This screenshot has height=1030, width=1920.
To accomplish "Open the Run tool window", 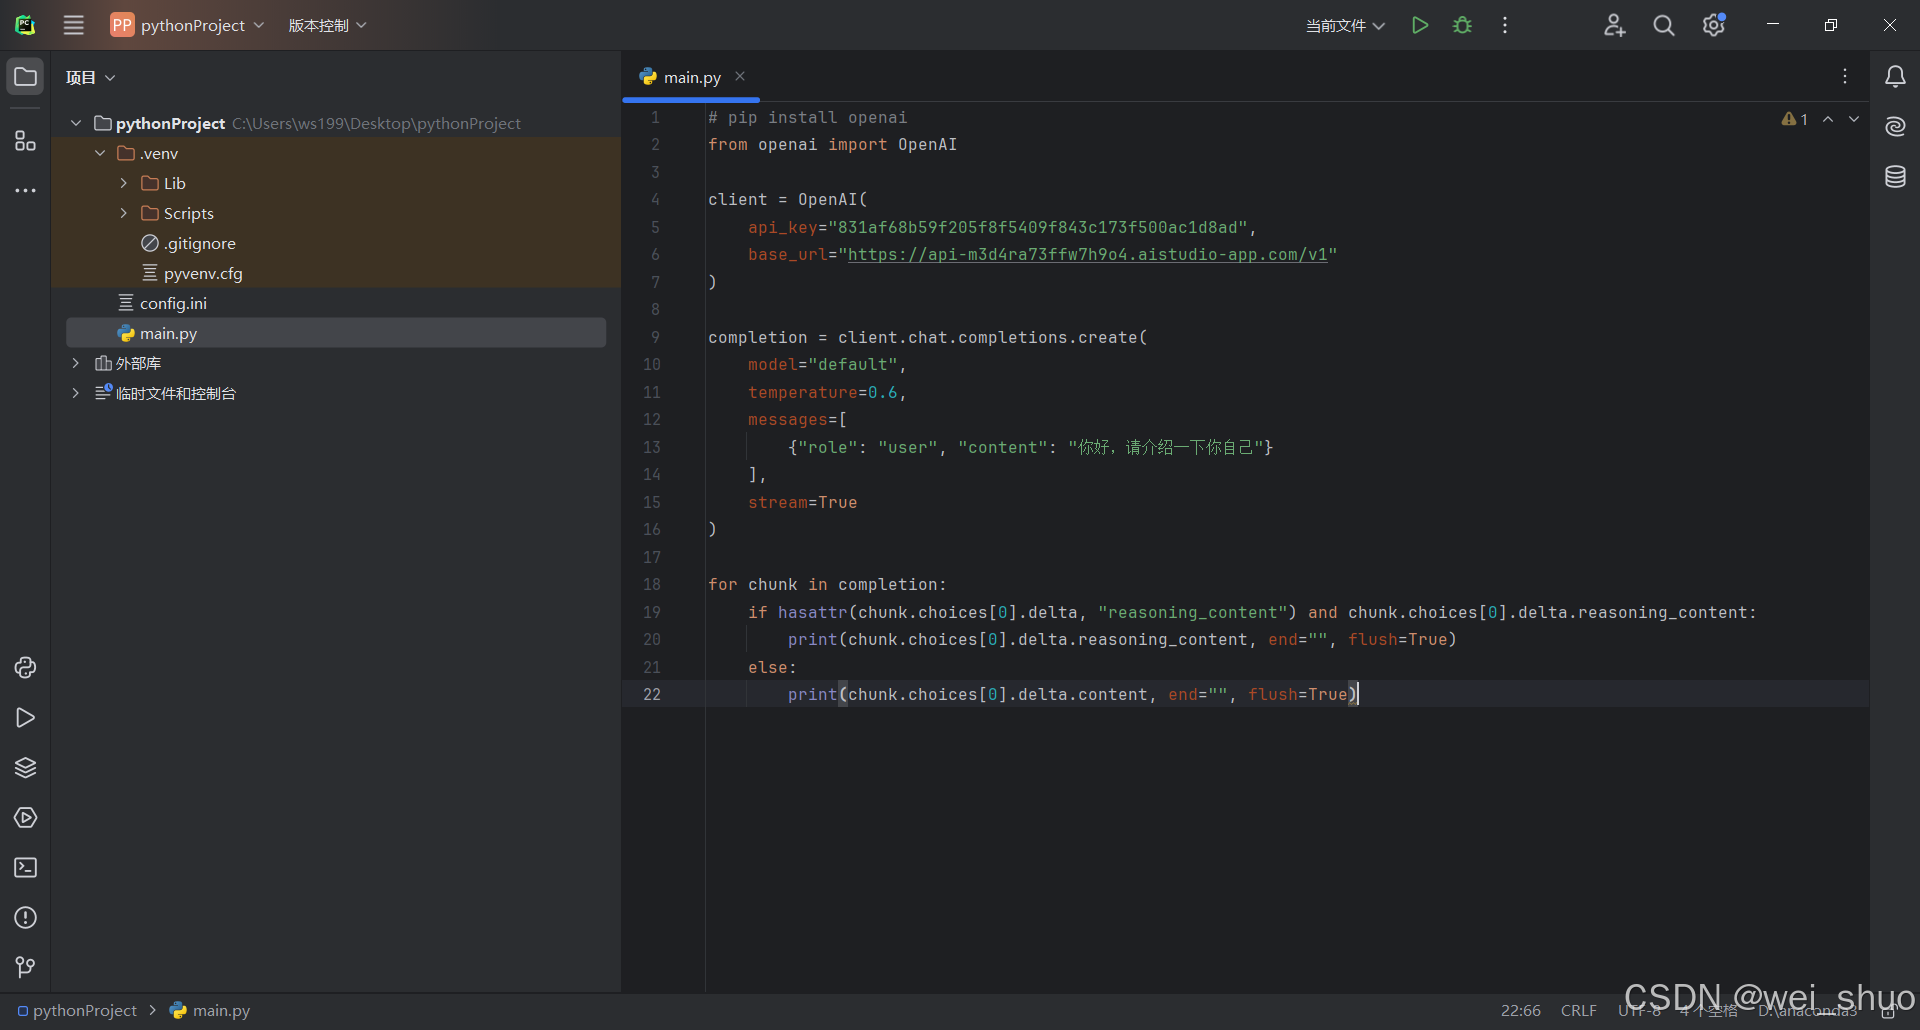I will pyautogui.click(x=25, y=718).
